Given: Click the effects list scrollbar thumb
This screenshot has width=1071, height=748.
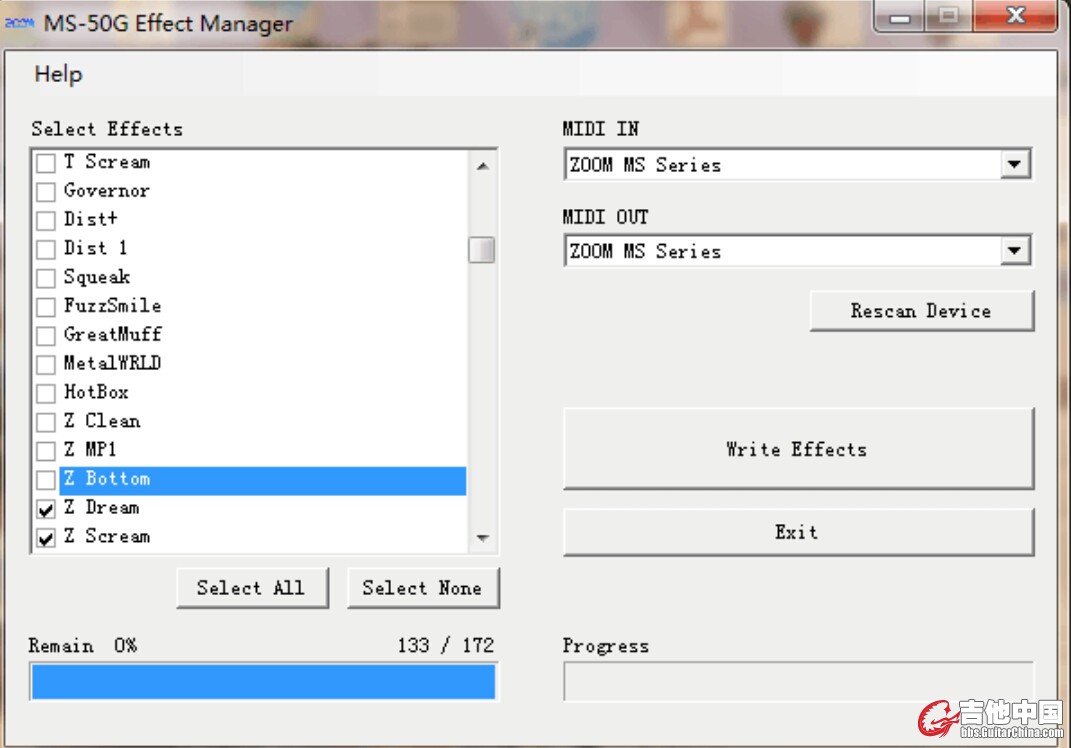Looking at the screenshot, I should point(482,249).
